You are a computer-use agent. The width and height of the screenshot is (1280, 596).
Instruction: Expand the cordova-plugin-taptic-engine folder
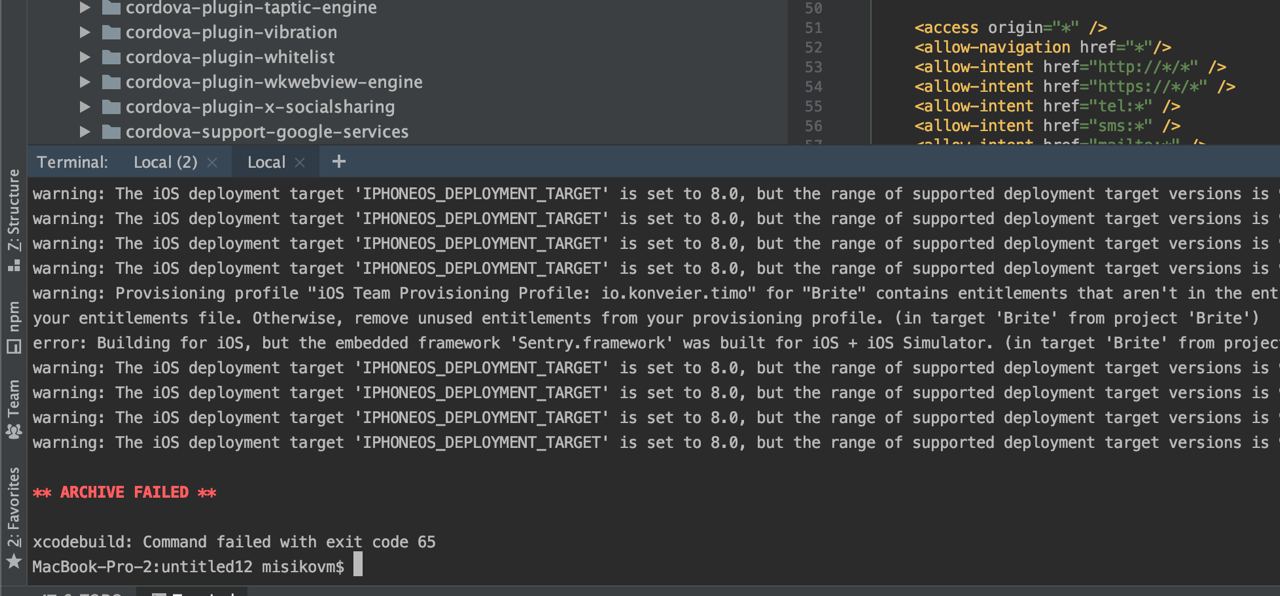pyautogui.click(x=85, y=8)
